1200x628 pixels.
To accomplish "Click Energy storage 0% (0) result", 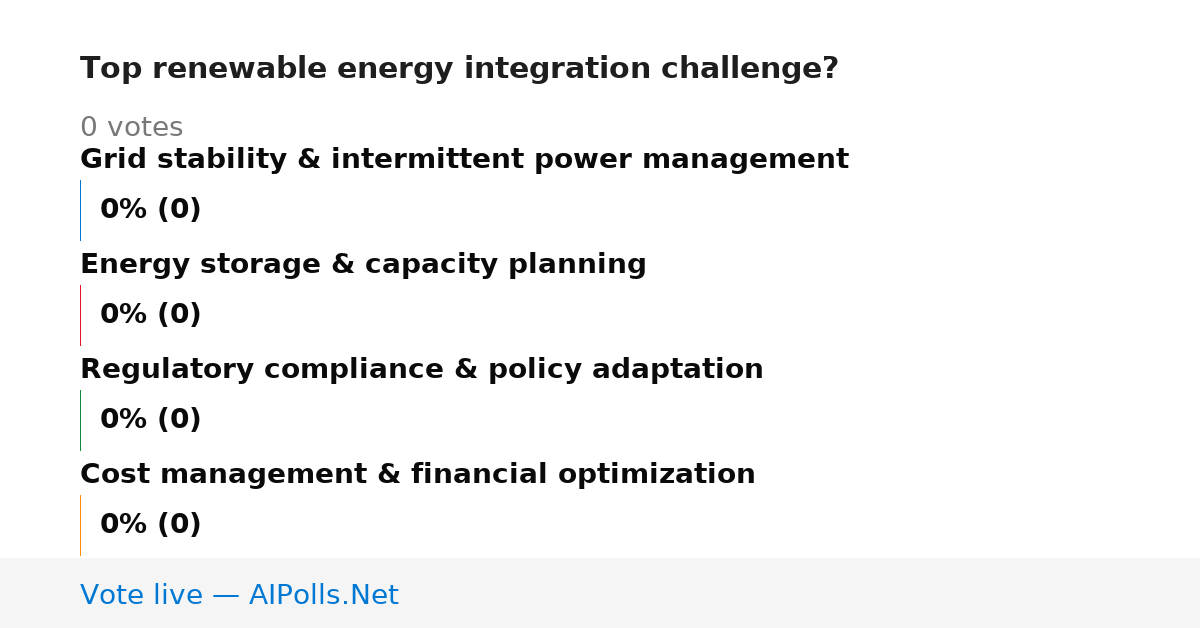I will point(150,315).
